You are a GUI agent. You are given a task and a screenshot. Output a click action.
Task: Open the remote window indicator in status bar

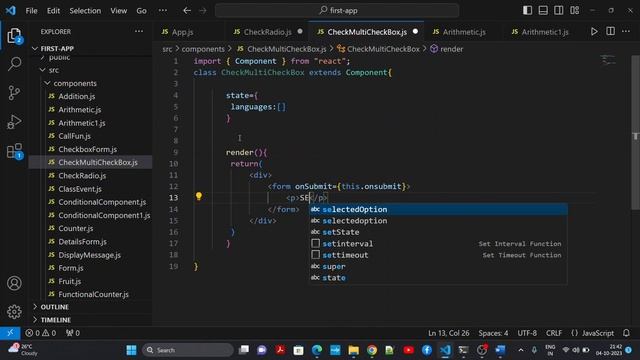click(x=10, y=333)
